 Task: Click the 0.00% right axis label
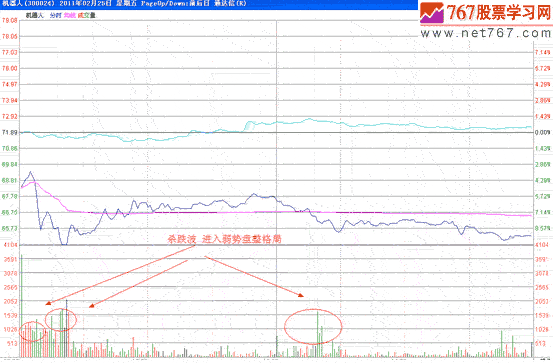pyautogui.click(x=542, y=132)
